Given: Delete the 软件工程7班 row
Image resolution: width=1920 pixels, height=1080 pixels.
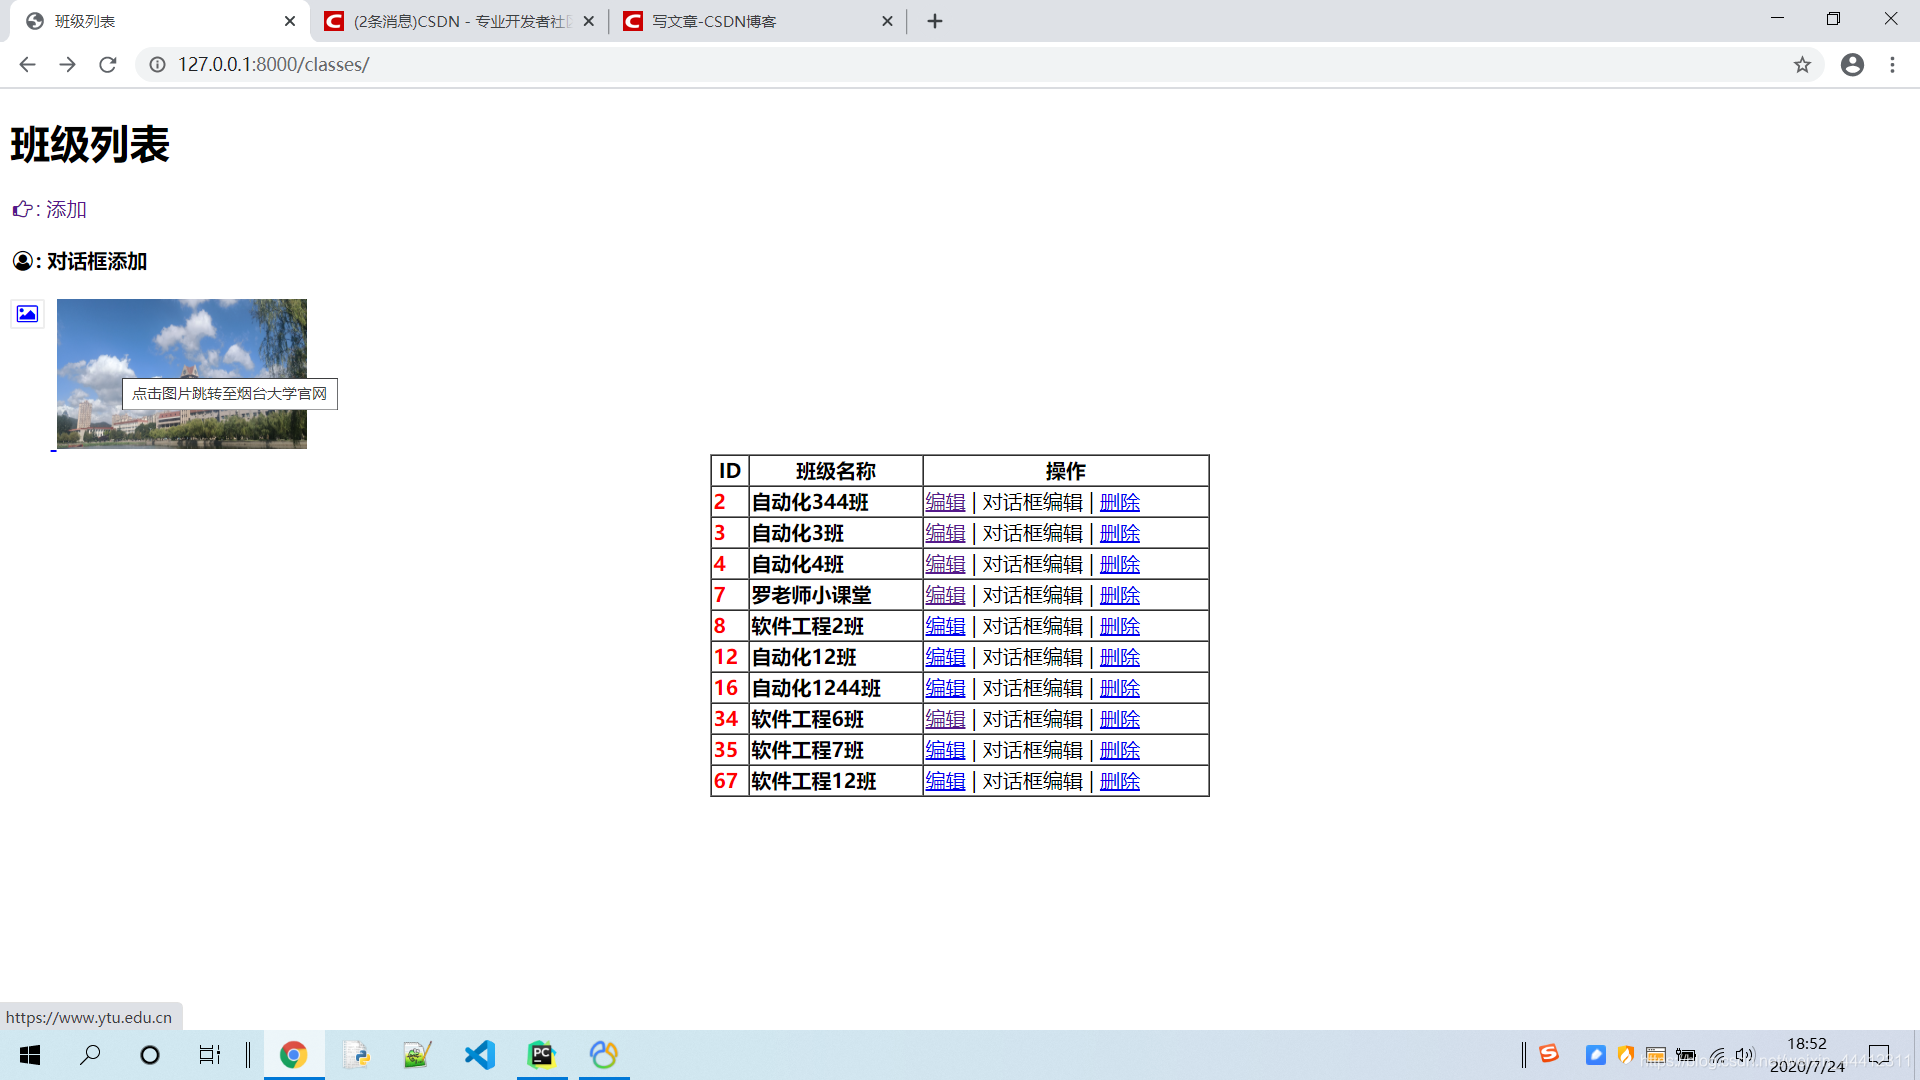Looking at the screenshot, I should click(x=1120, y=750).
